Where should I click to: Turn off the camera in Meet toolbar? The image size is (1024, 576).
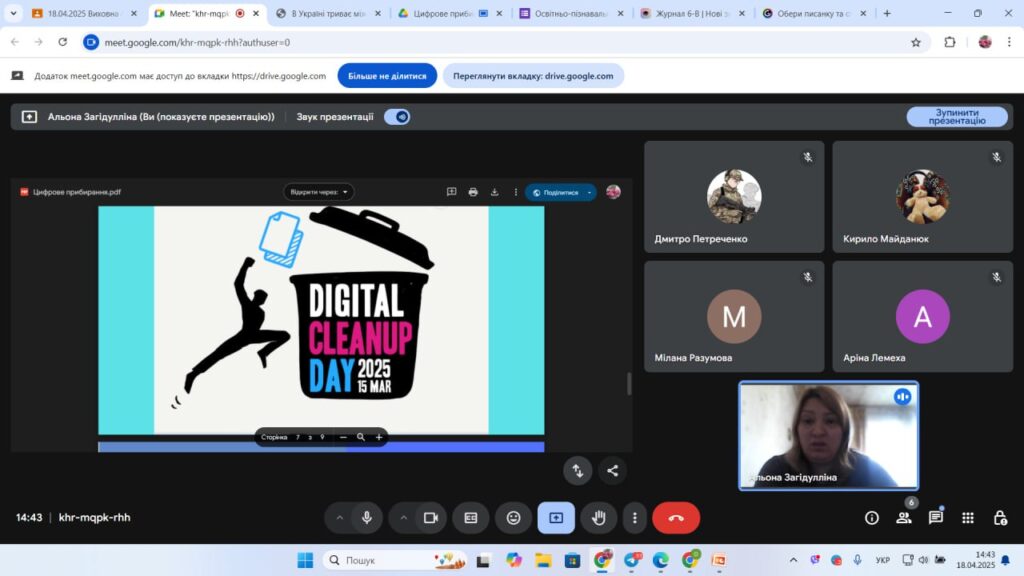(x=430, y=518)
